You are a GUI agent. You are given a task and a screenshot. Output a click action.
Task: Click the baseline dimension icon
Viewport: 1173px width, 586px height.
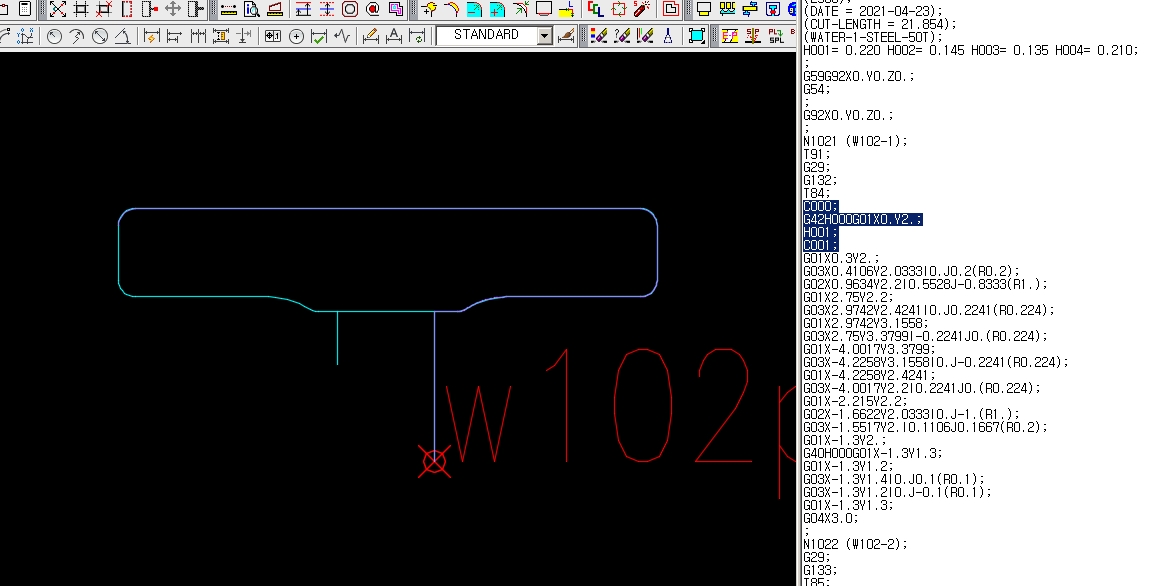click(x=174, y=36)
